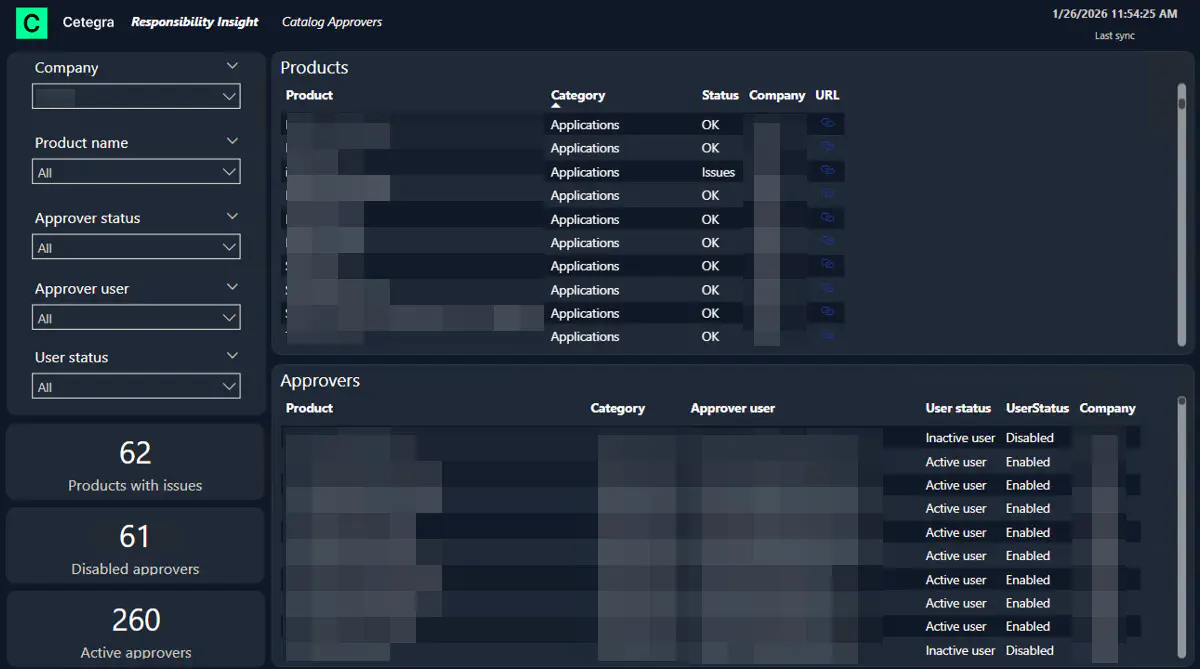Collapse the Company slicer header chevron
1200x669 pixels.
232,67
